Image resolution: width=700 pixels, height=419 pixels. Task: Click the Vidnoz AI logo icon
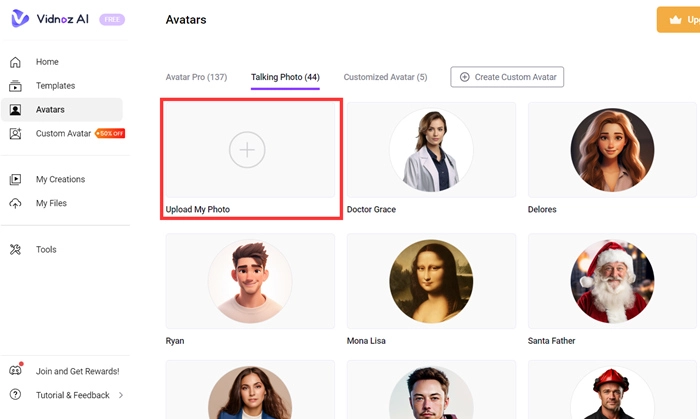click(x=20, y=18)
